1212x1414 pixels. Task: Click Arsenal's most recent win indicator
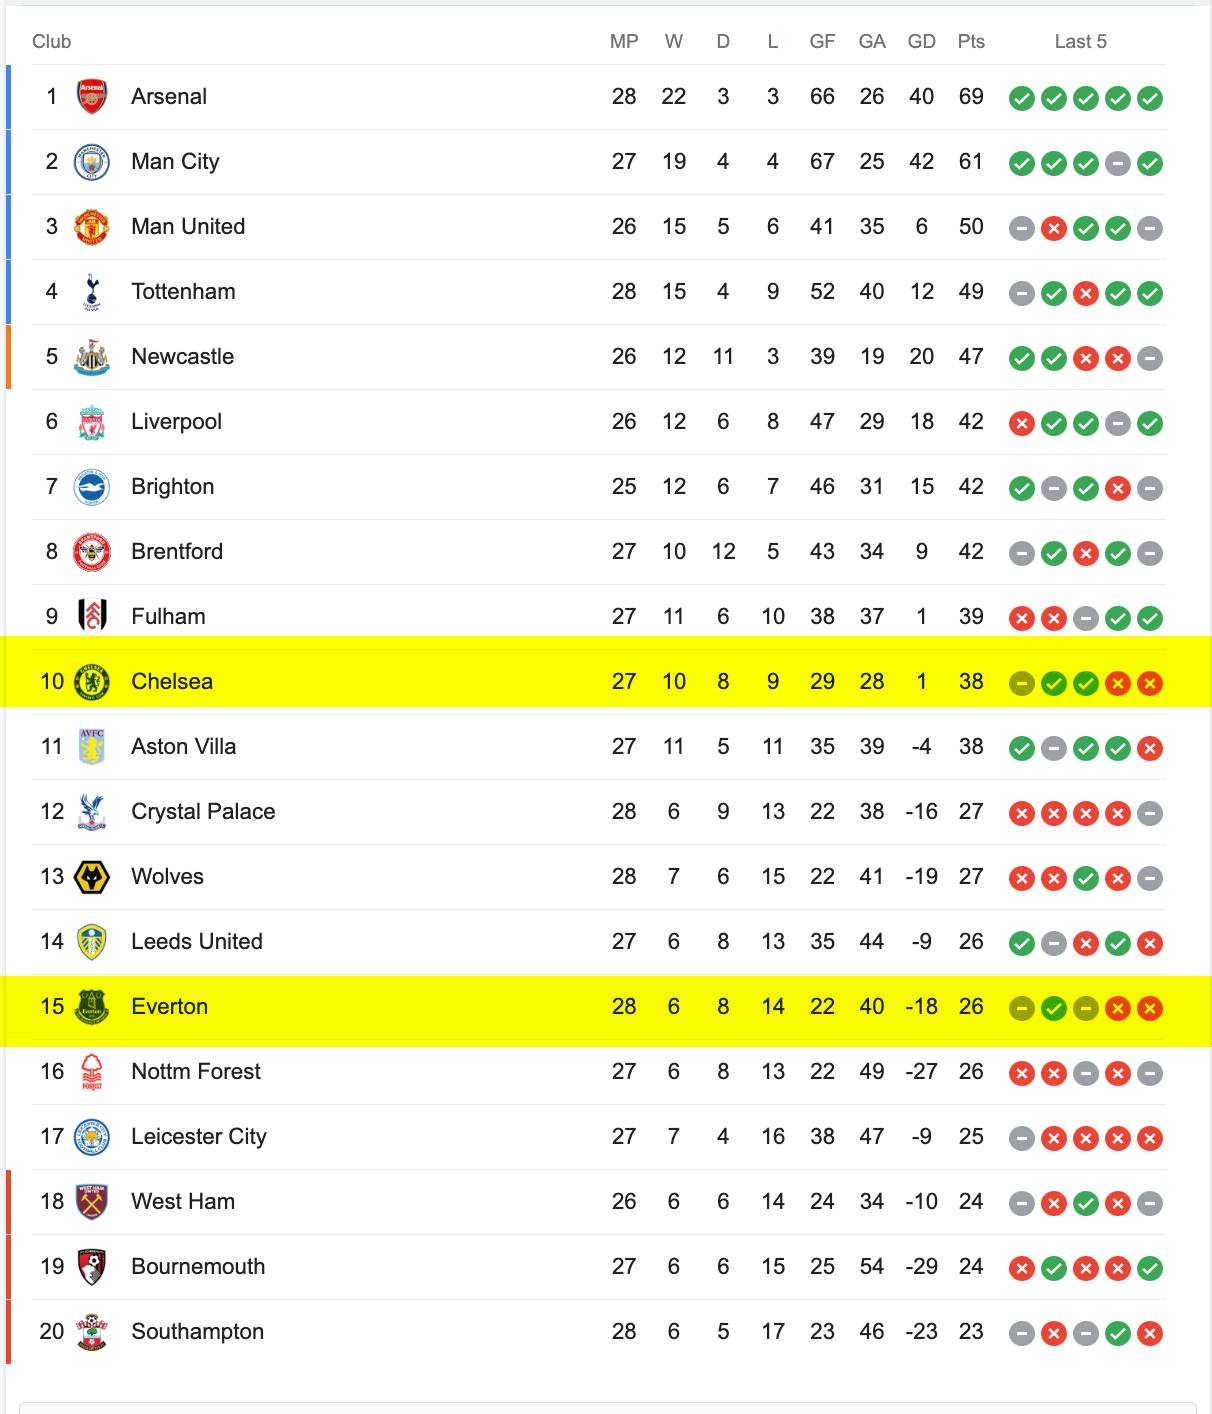1150,98
